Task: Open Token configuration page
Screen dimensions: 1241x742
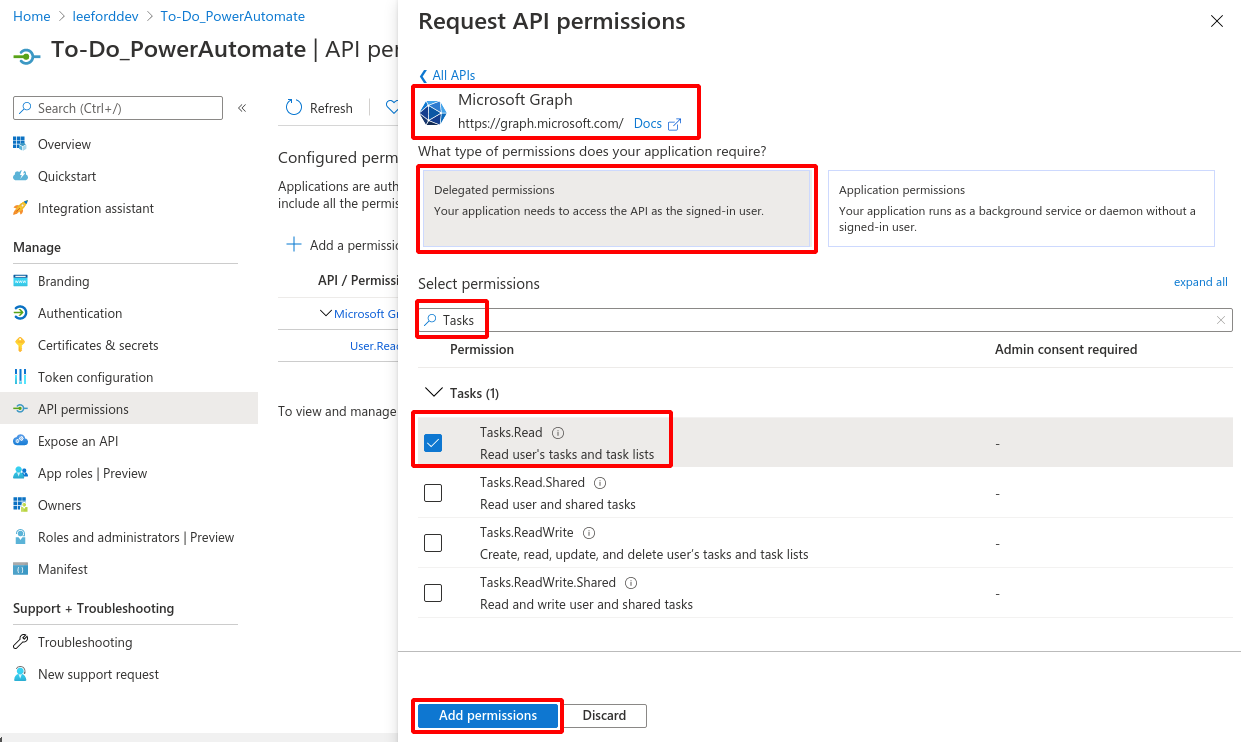Action: (x=95, y=377)
